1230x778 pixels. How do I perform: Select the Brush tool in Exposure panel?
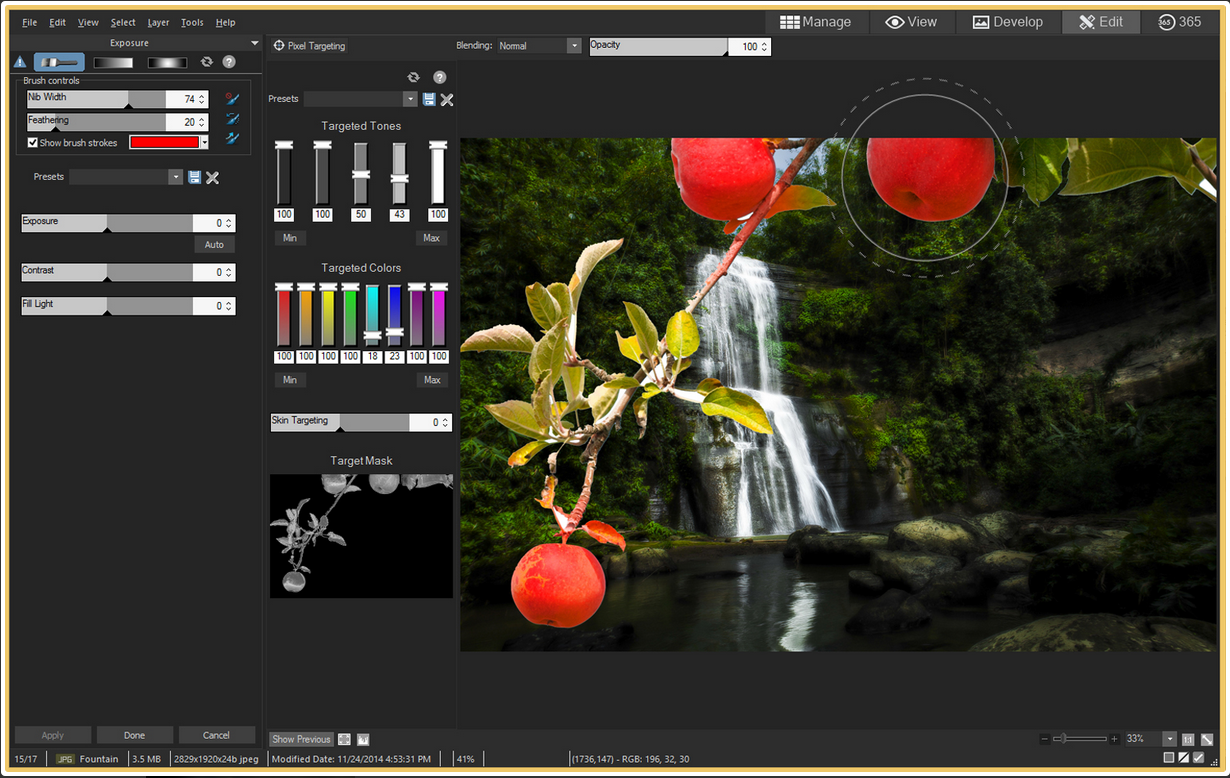coord(59,62)
